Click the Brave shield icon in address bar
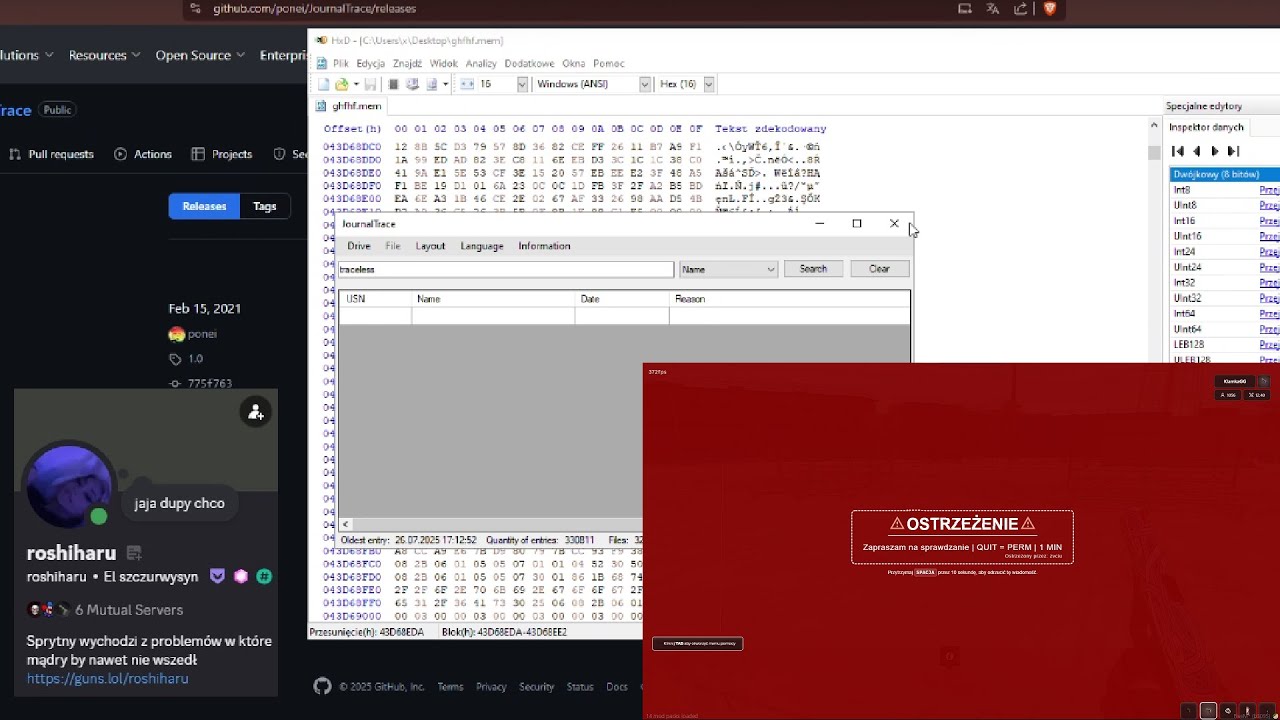This screenshot has height=720, width=1280. [1050, 8]
